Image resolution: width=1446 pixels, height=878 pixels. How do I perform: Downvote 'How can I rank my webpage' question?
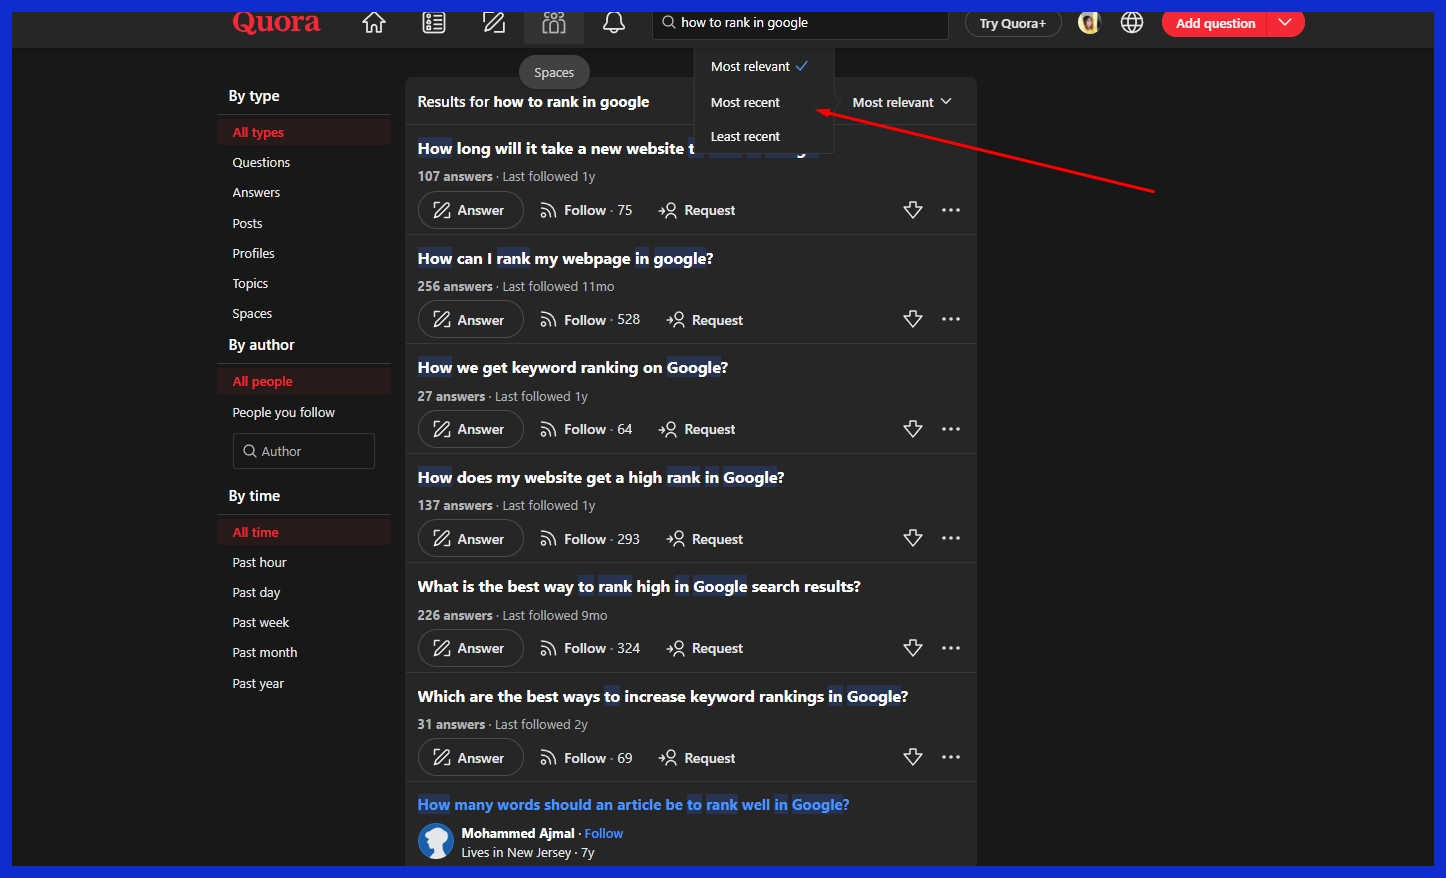[913, 319]
